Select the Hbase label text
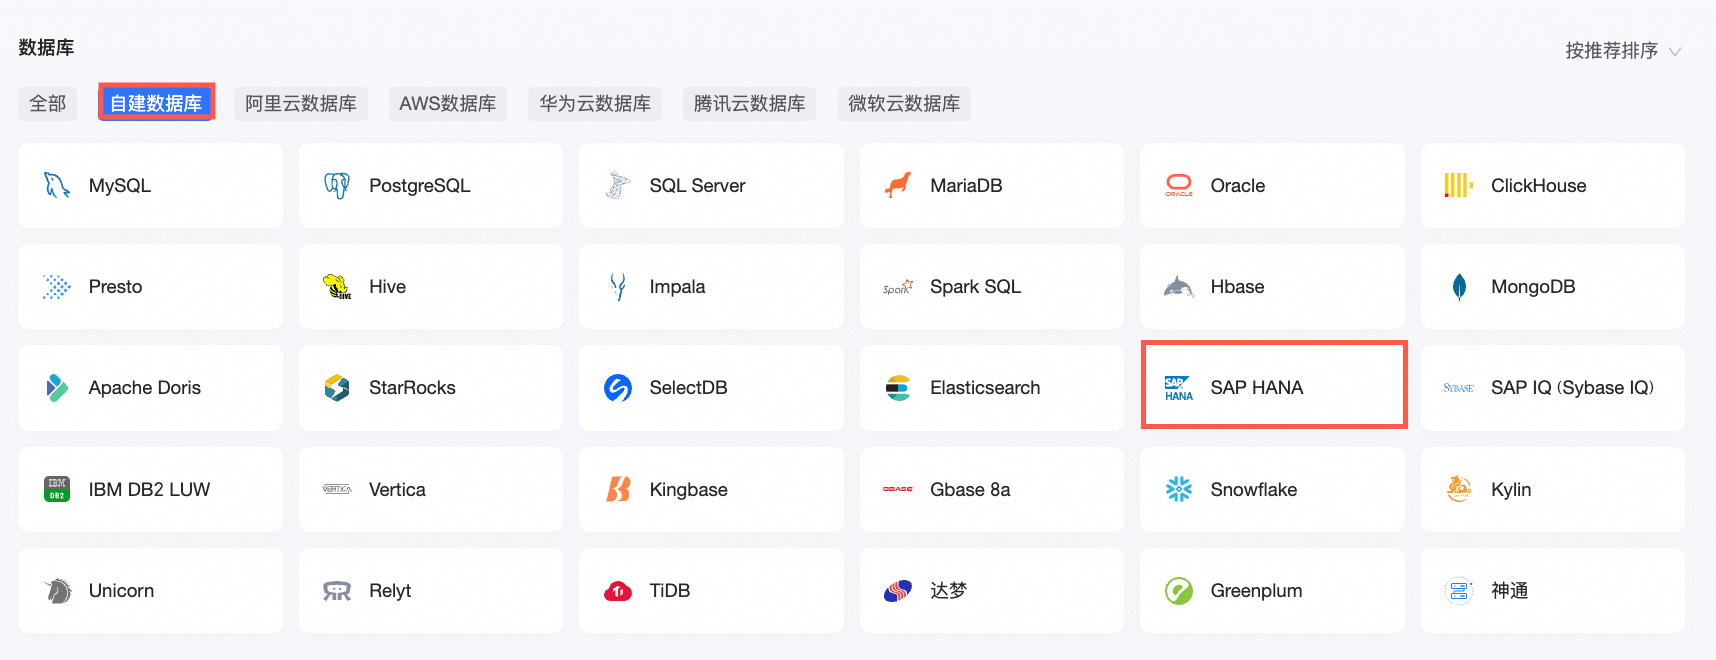 (x=1237, y=287)
